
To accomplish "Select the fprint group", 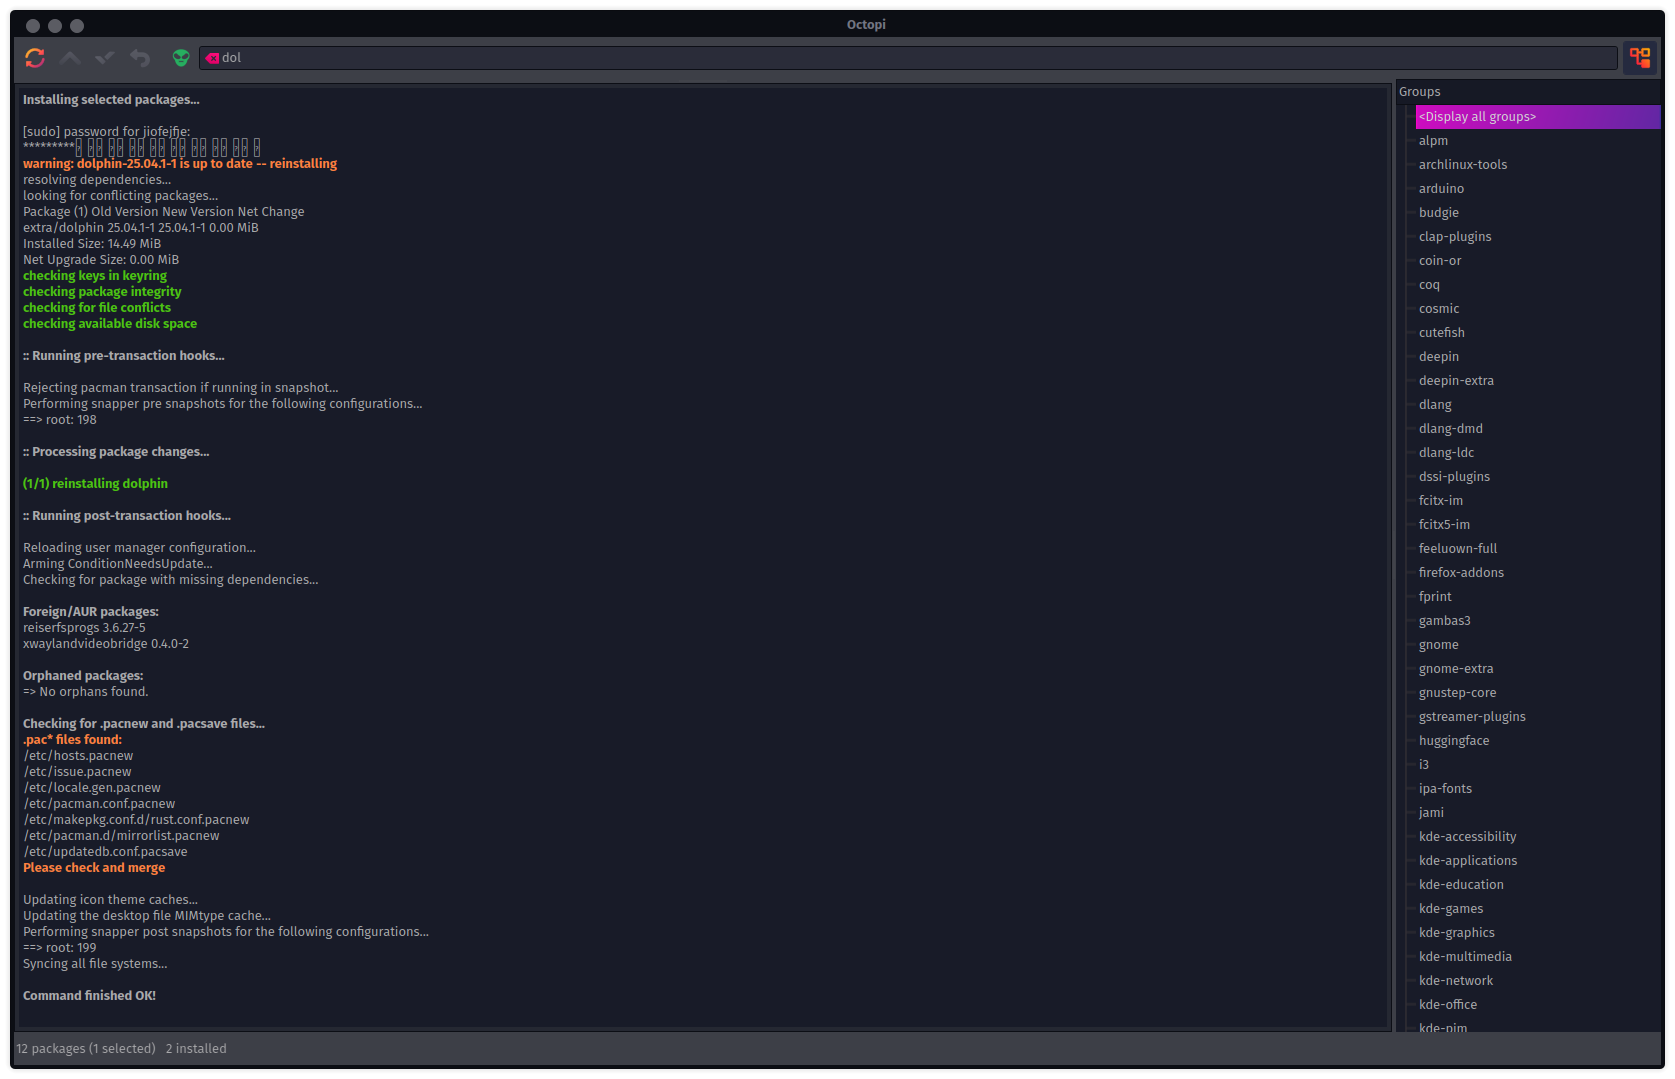I will click(x=1538, y=597).
